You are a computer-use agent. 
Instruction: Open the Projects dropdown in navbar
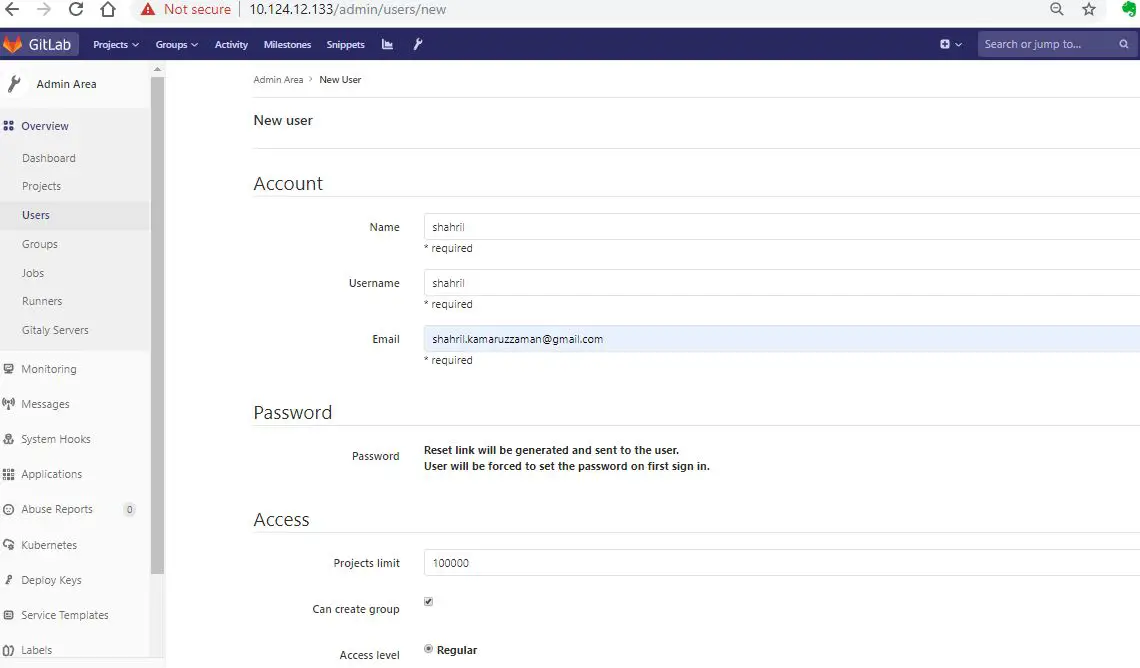114,44
